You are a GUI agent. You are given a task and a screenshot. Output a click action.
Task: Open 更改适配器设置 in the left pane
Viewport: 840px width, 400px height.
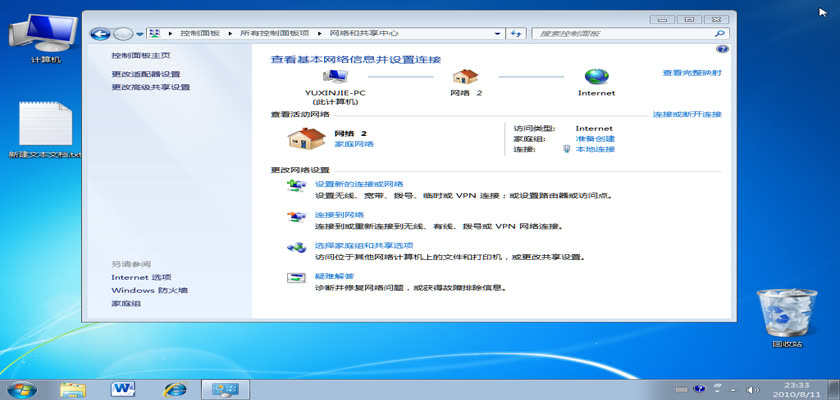point(146,74)
